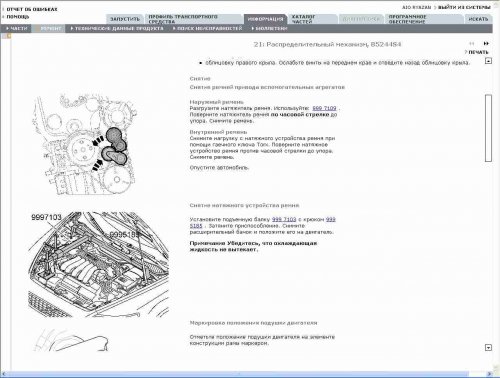This screenshot has height=378, width=500.
Task: Open the БЮЛЛЕТЕНИ sub-menu
Action: point(269,29)
